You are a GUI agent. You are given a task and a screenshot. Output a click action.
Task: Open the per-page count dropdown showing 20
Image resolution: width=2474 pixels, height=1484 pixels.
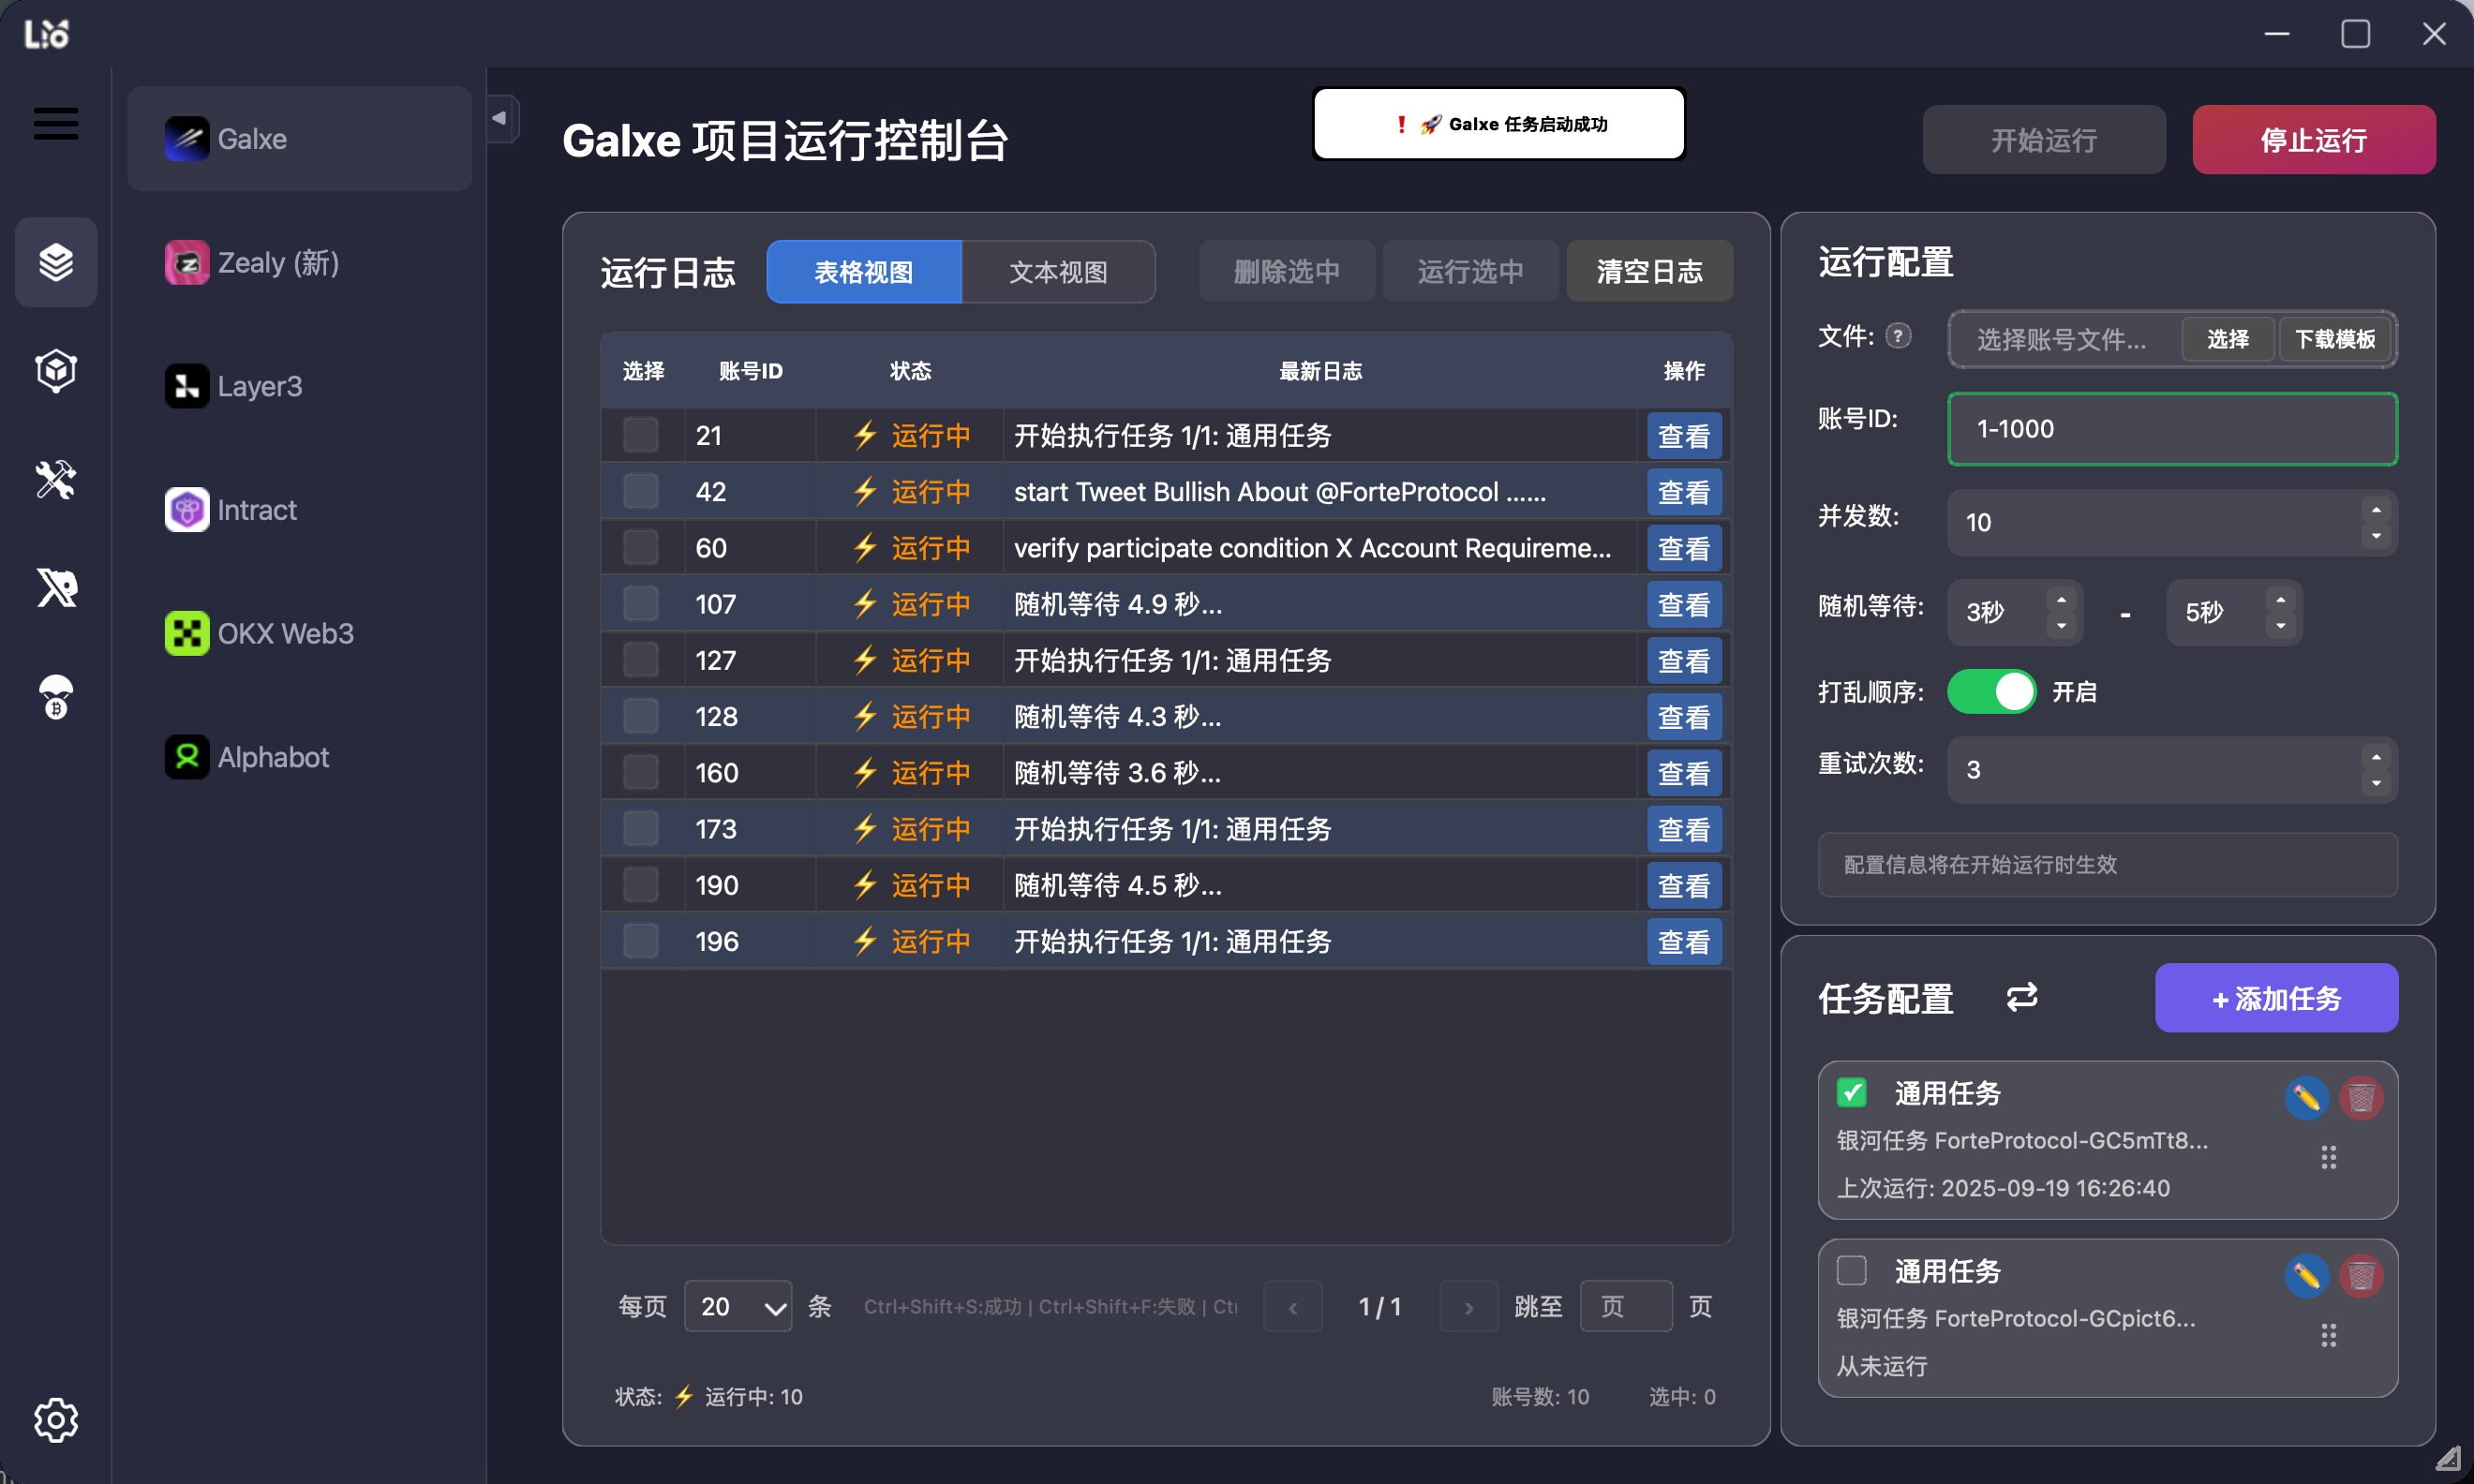pyautogui.click(x=737, y=1306)
